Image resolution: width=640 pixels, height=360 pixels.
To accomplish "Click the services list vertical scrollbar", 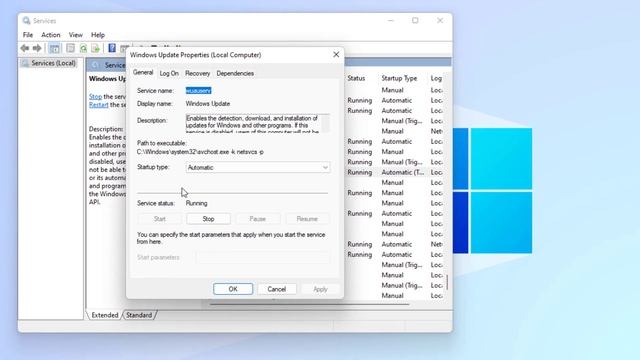I will tap(447, 282).
